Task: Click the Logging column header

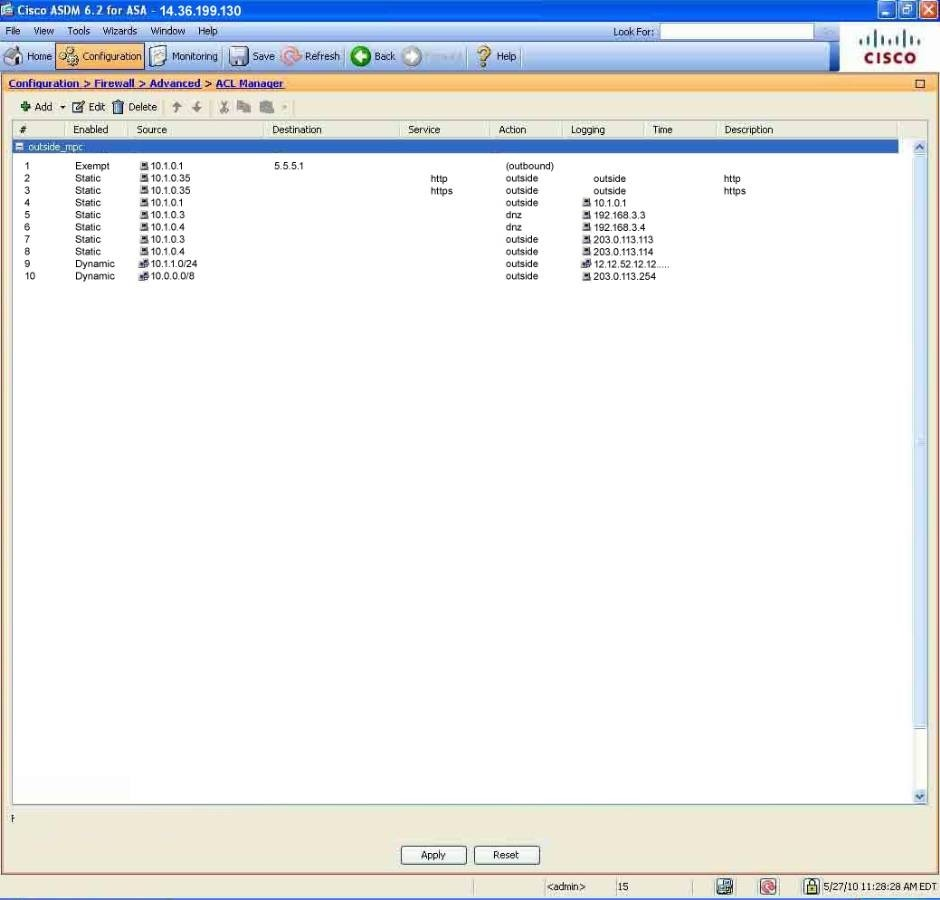Action: pos(603,130)
